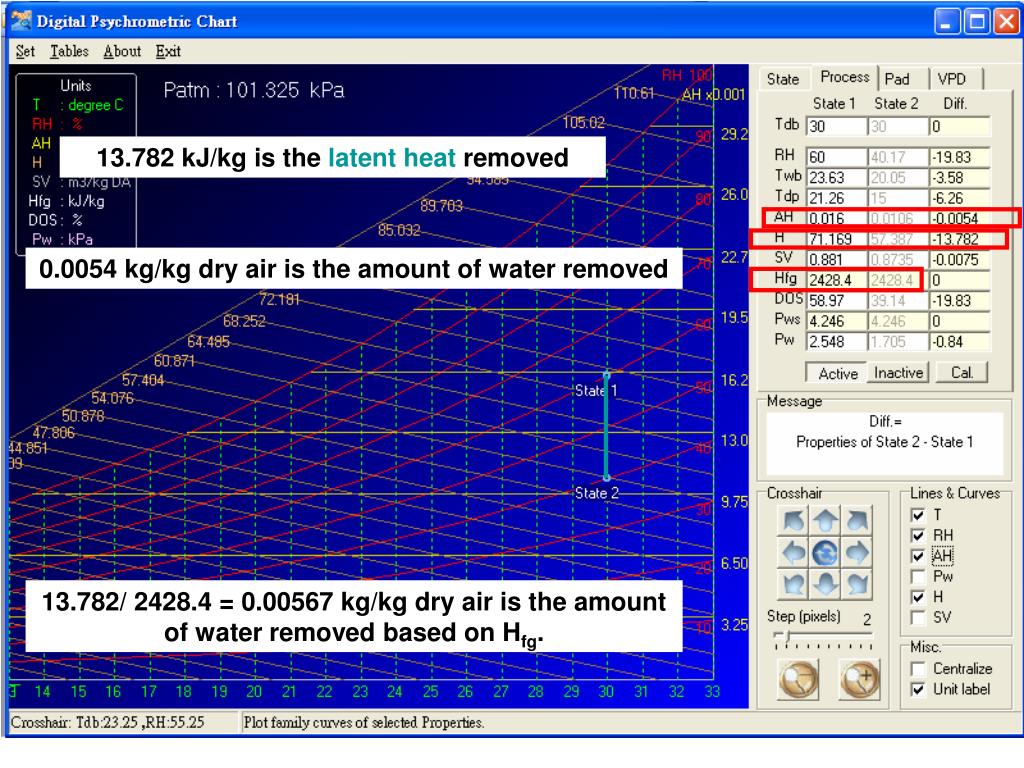Click the State 1 Hfg field 2428.4

(837, 280)
